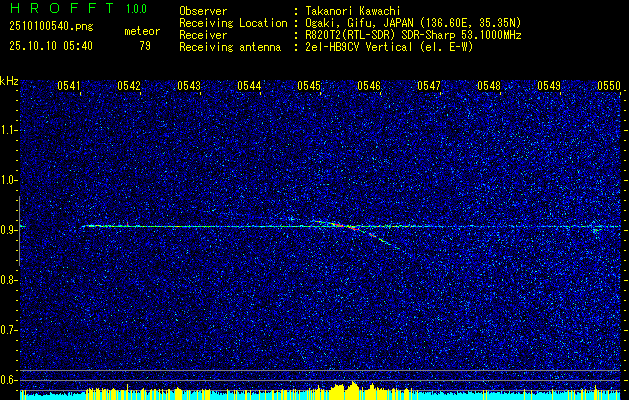Click the 'Receiver' field label

(x=203, y=35)
